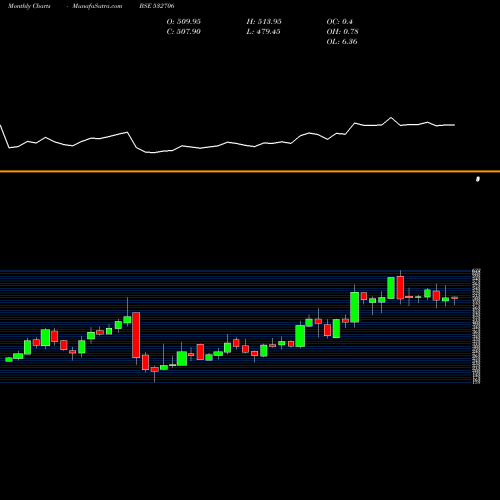Select the open value 'O: 509.95'
The height and width of the screenshot is (500, 500).
point(184,21)
